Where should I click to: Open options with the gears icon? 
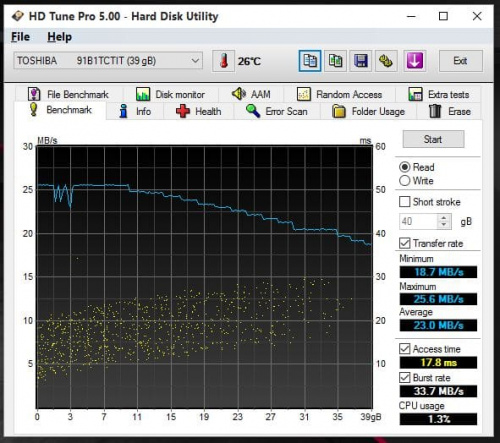[386, 61]
